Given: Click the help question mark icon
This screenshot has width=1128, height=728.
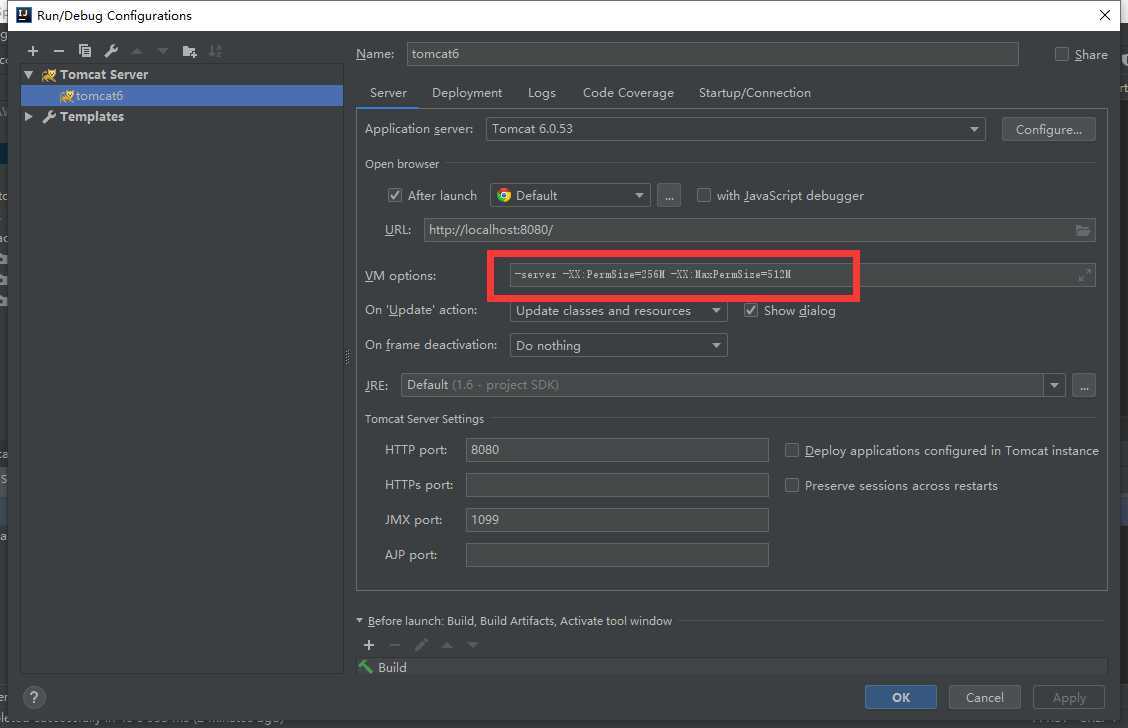Looking at the screenshot, I should pos(34,697).
